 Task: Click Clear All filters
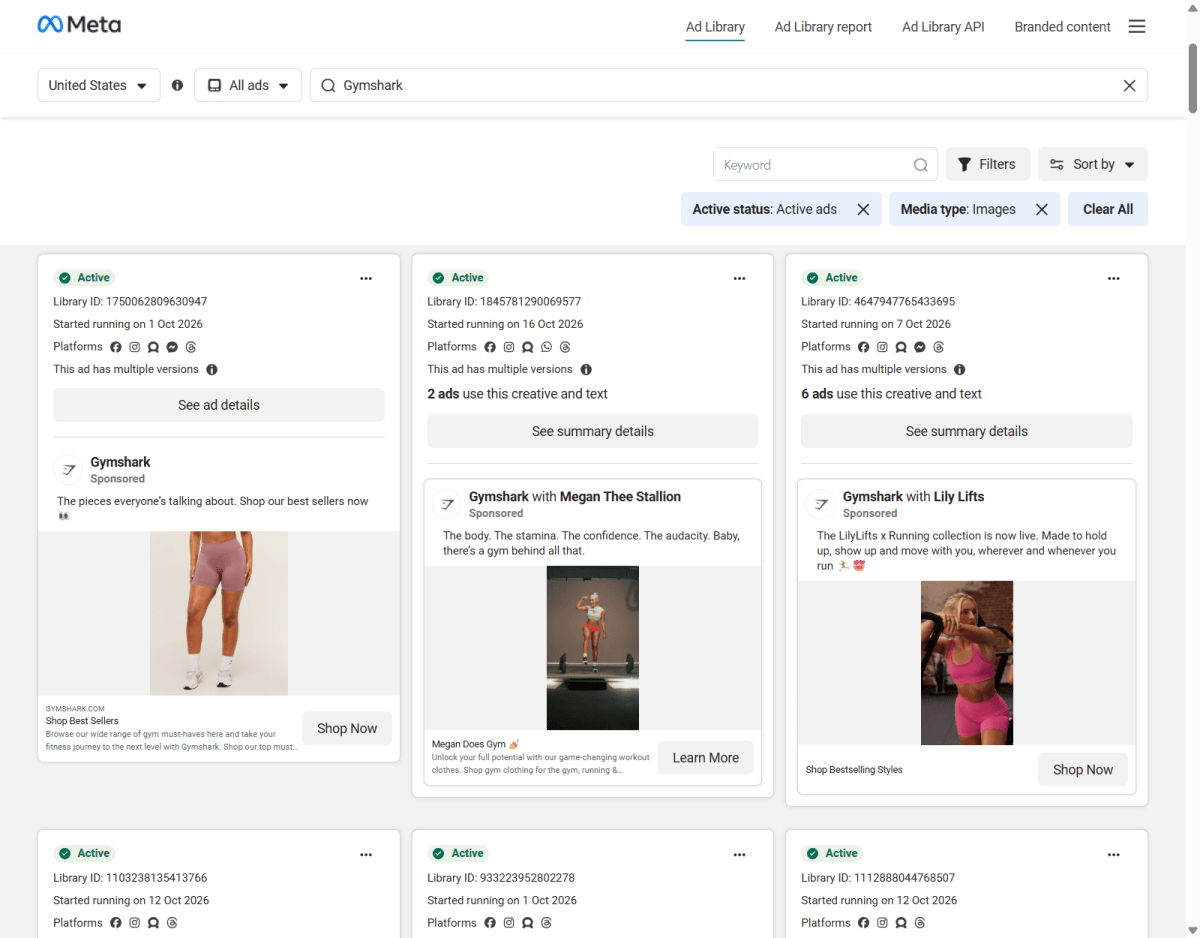1108,209
